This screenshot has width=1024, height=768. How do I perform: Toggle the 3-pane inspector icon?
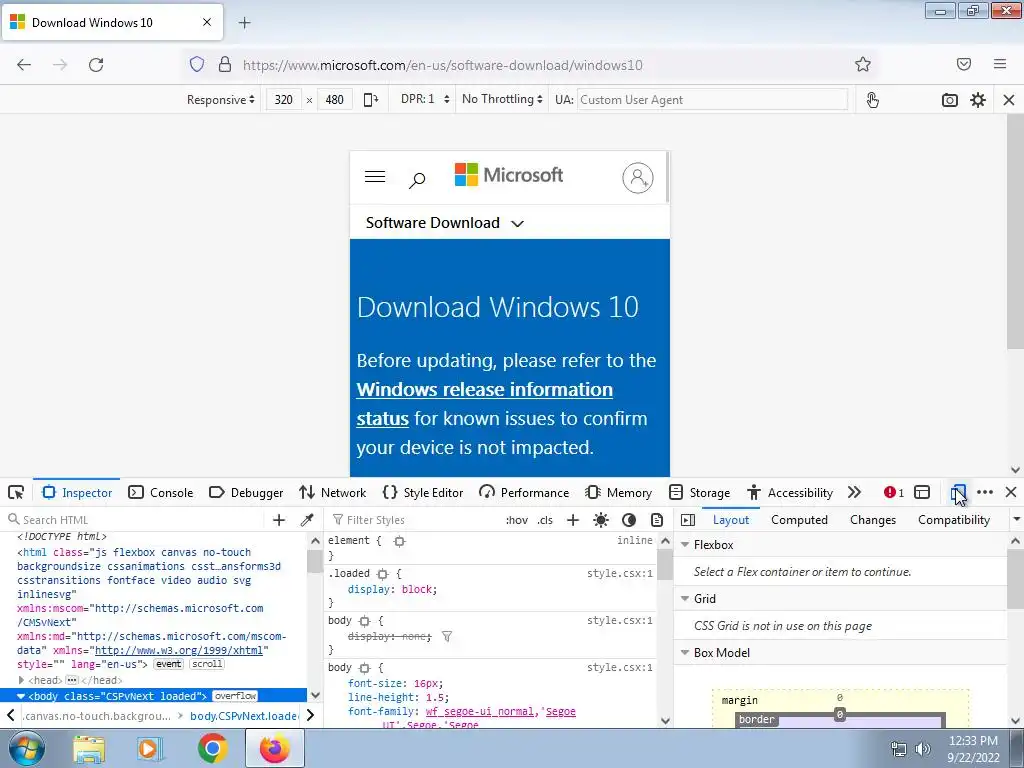(688, 520)
